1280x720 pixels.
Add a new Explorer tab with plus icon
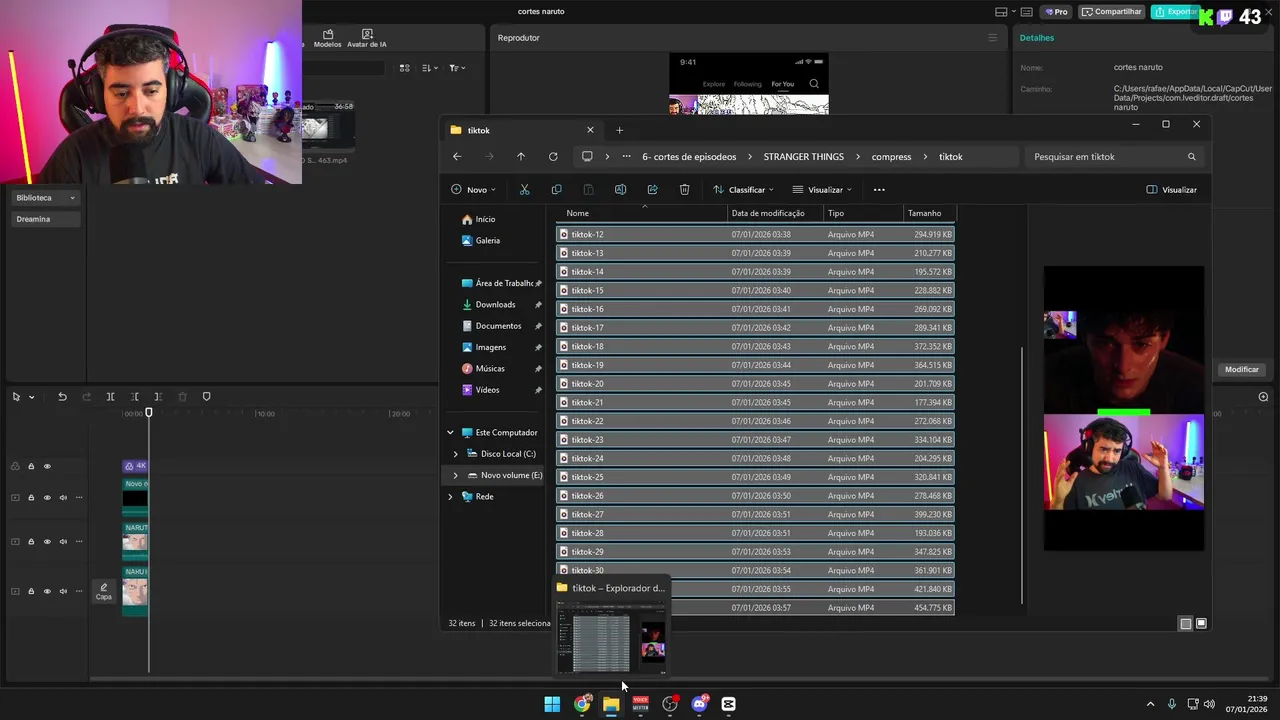click(x=619, y=130)
